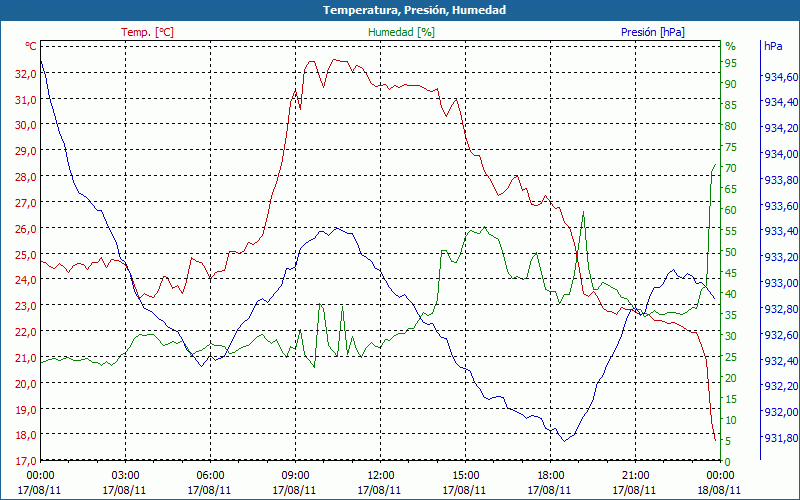Click humidity axis value "60"
The width and height of the screenshot is (800, 500).
[731, 210]
